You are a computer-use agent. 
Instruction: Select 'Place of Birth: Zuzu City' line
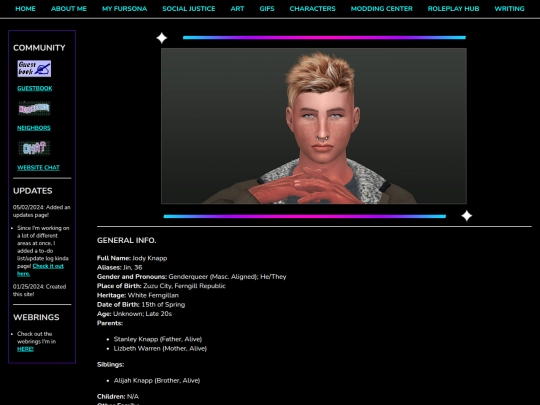tap(161, 286)
